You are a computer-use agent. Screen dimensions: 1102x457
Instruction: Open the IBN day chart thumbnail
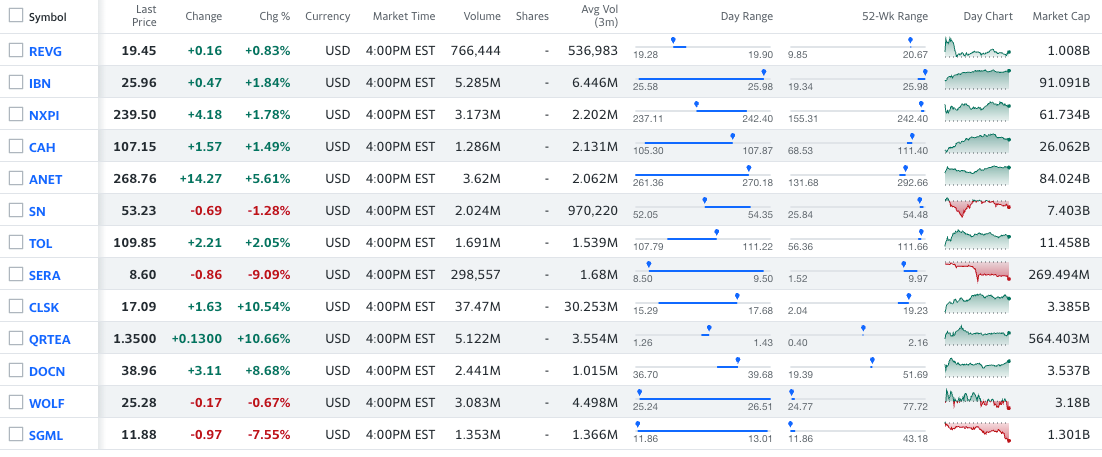point(978,79)
